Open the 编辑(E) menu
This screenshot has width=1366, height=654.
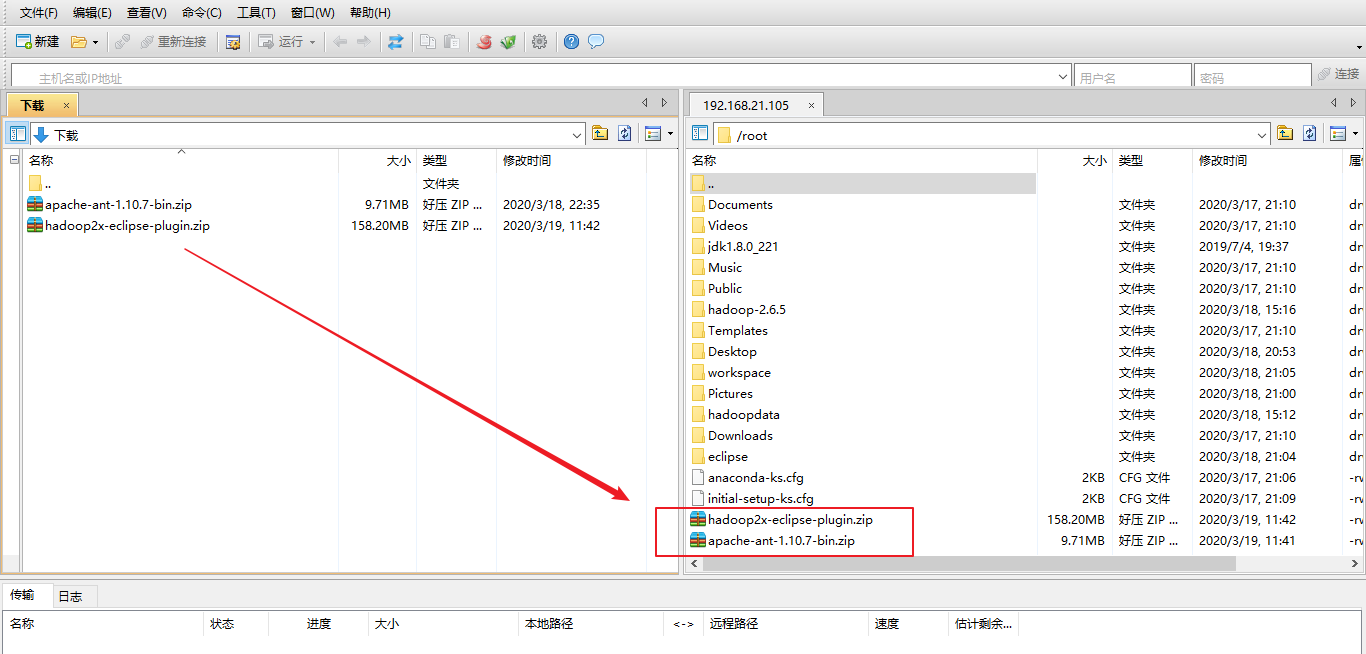click(92, 13)
